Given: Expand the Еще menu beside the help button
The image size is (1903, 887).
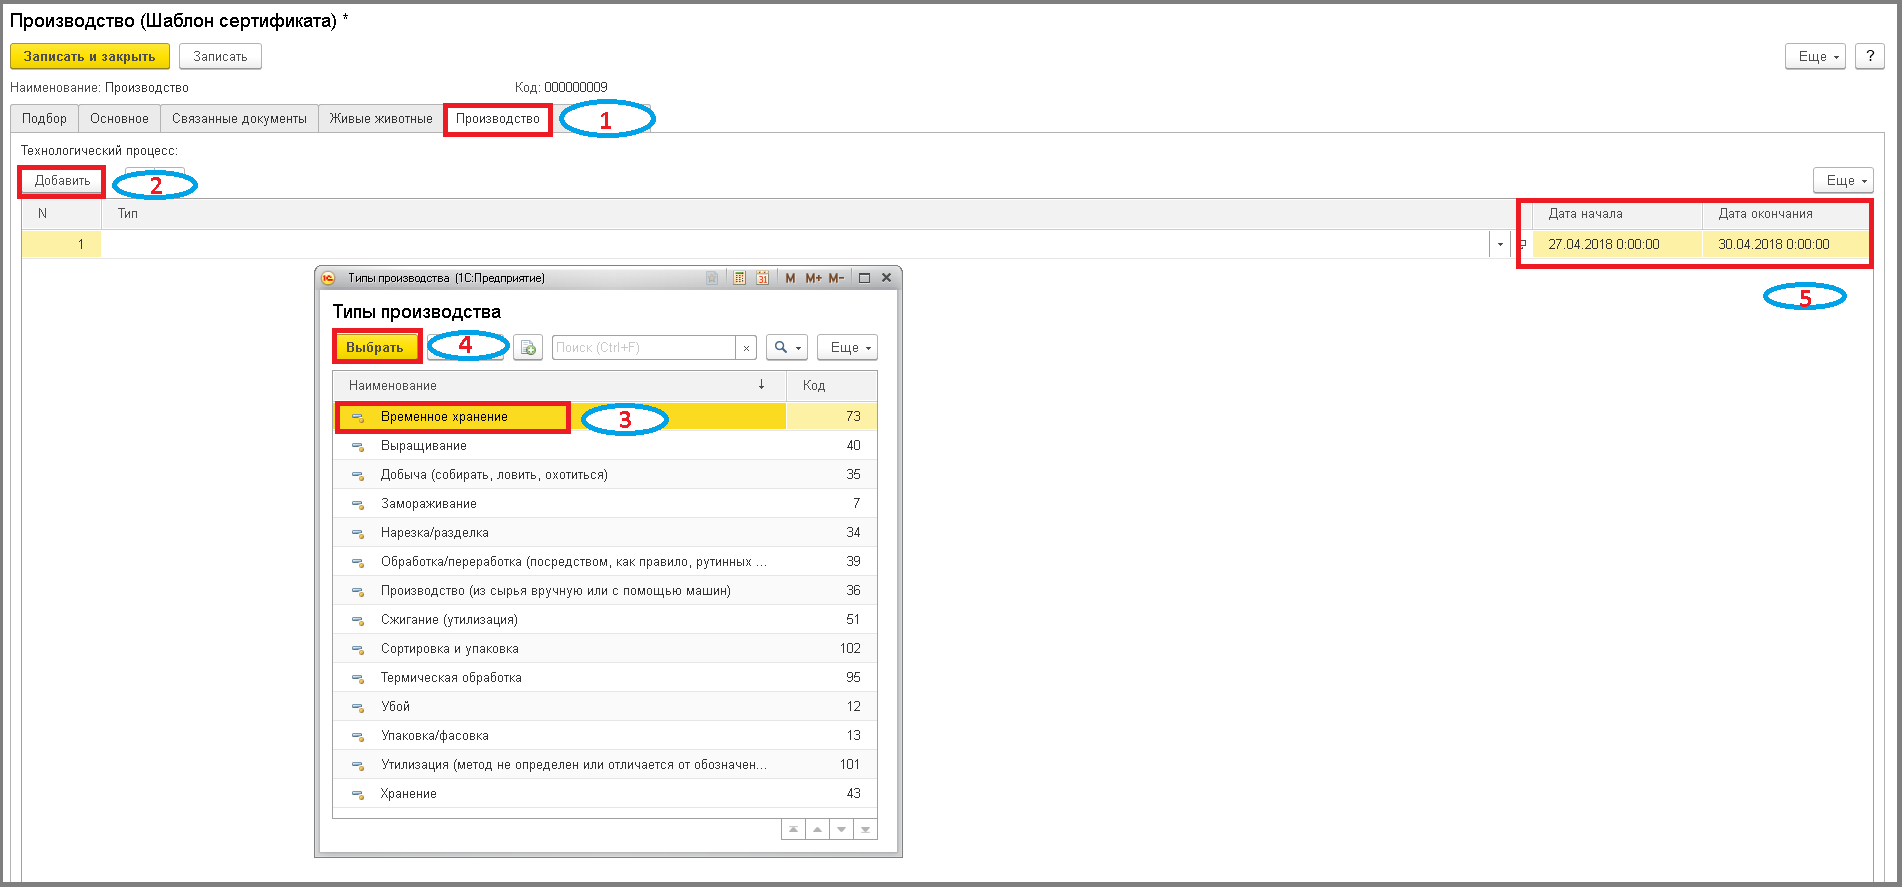Looking at the screenshot, I should [1815, 56].
